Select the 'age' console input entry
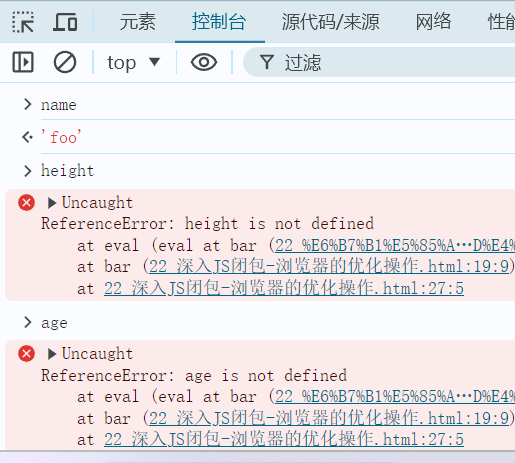Image resolution: width=515 pixels, height=463 pixels. pyautogui.click(x=54, y=323)
